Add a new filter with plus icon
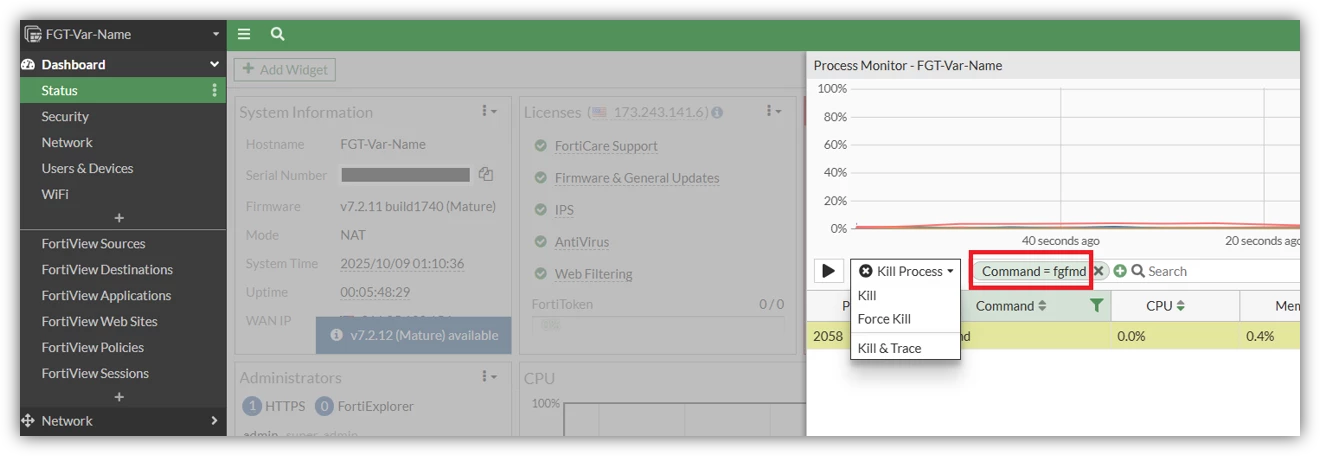 pyautogui.click(x=1120, y=271)
